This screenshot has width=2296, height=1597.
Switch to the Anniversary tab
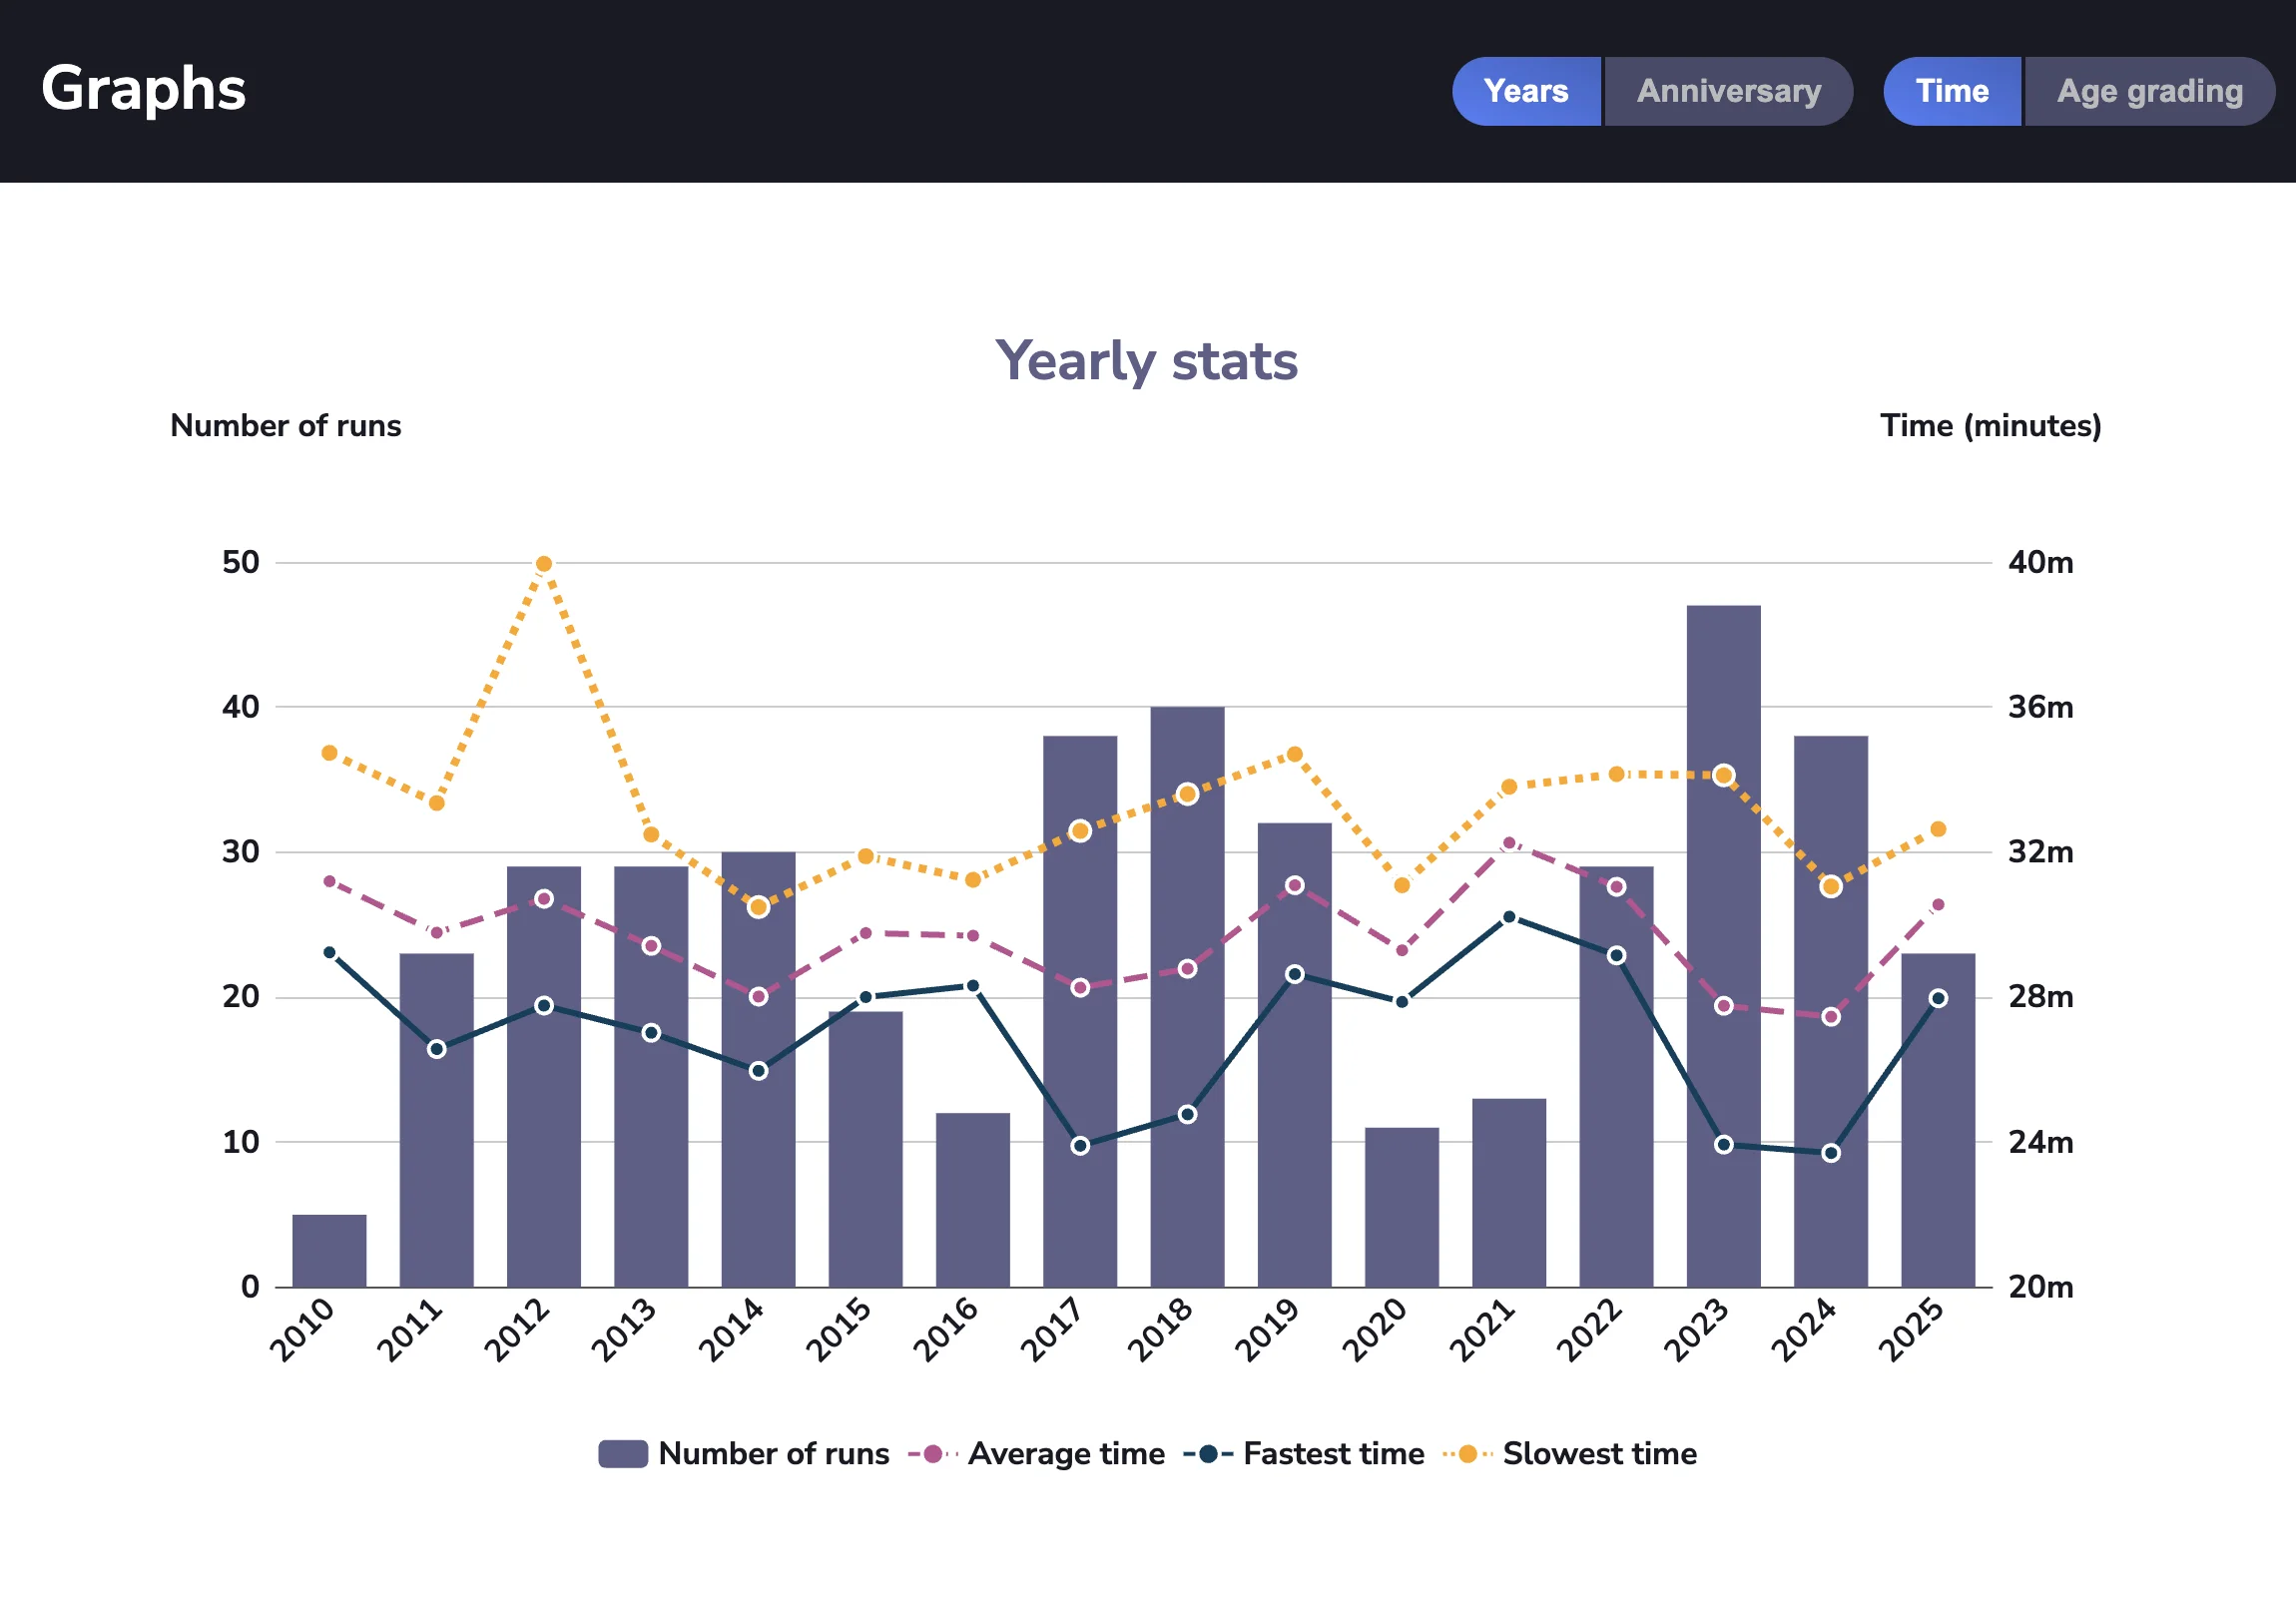pyautogui.click(x=1729, y=91)
